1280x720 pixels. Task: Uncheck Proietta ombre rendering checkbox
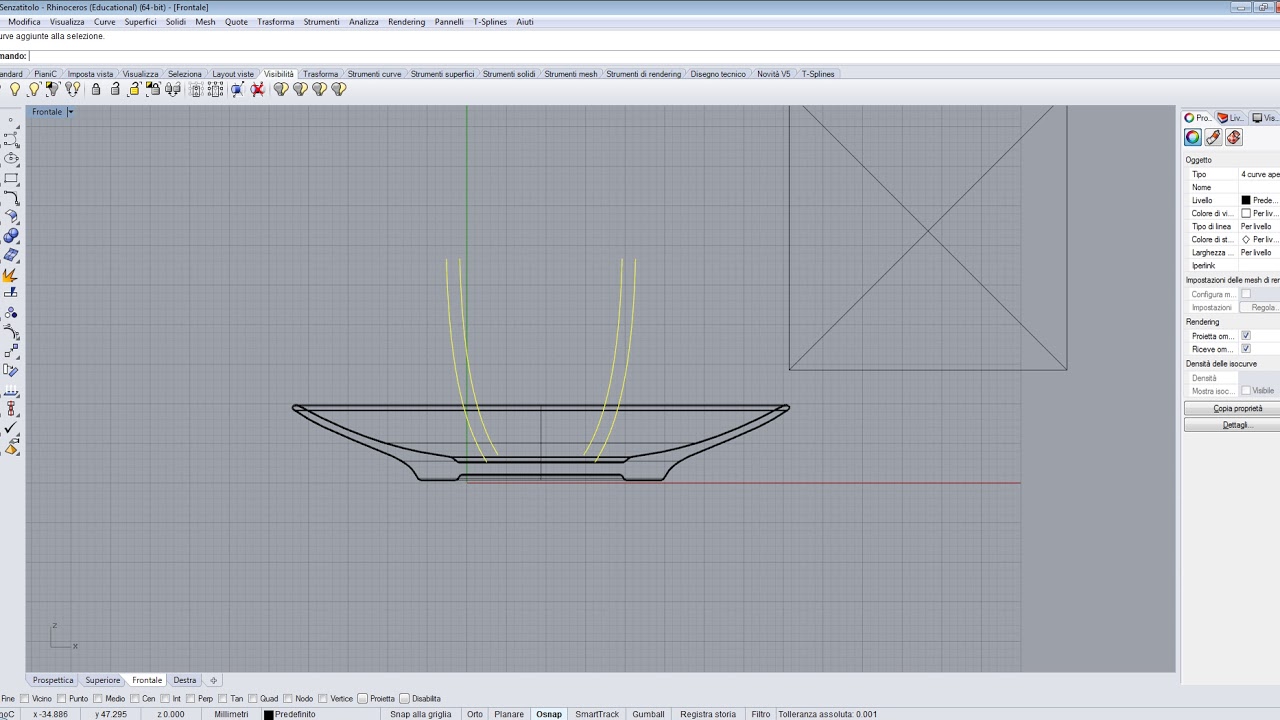[x=1246, y=336]
